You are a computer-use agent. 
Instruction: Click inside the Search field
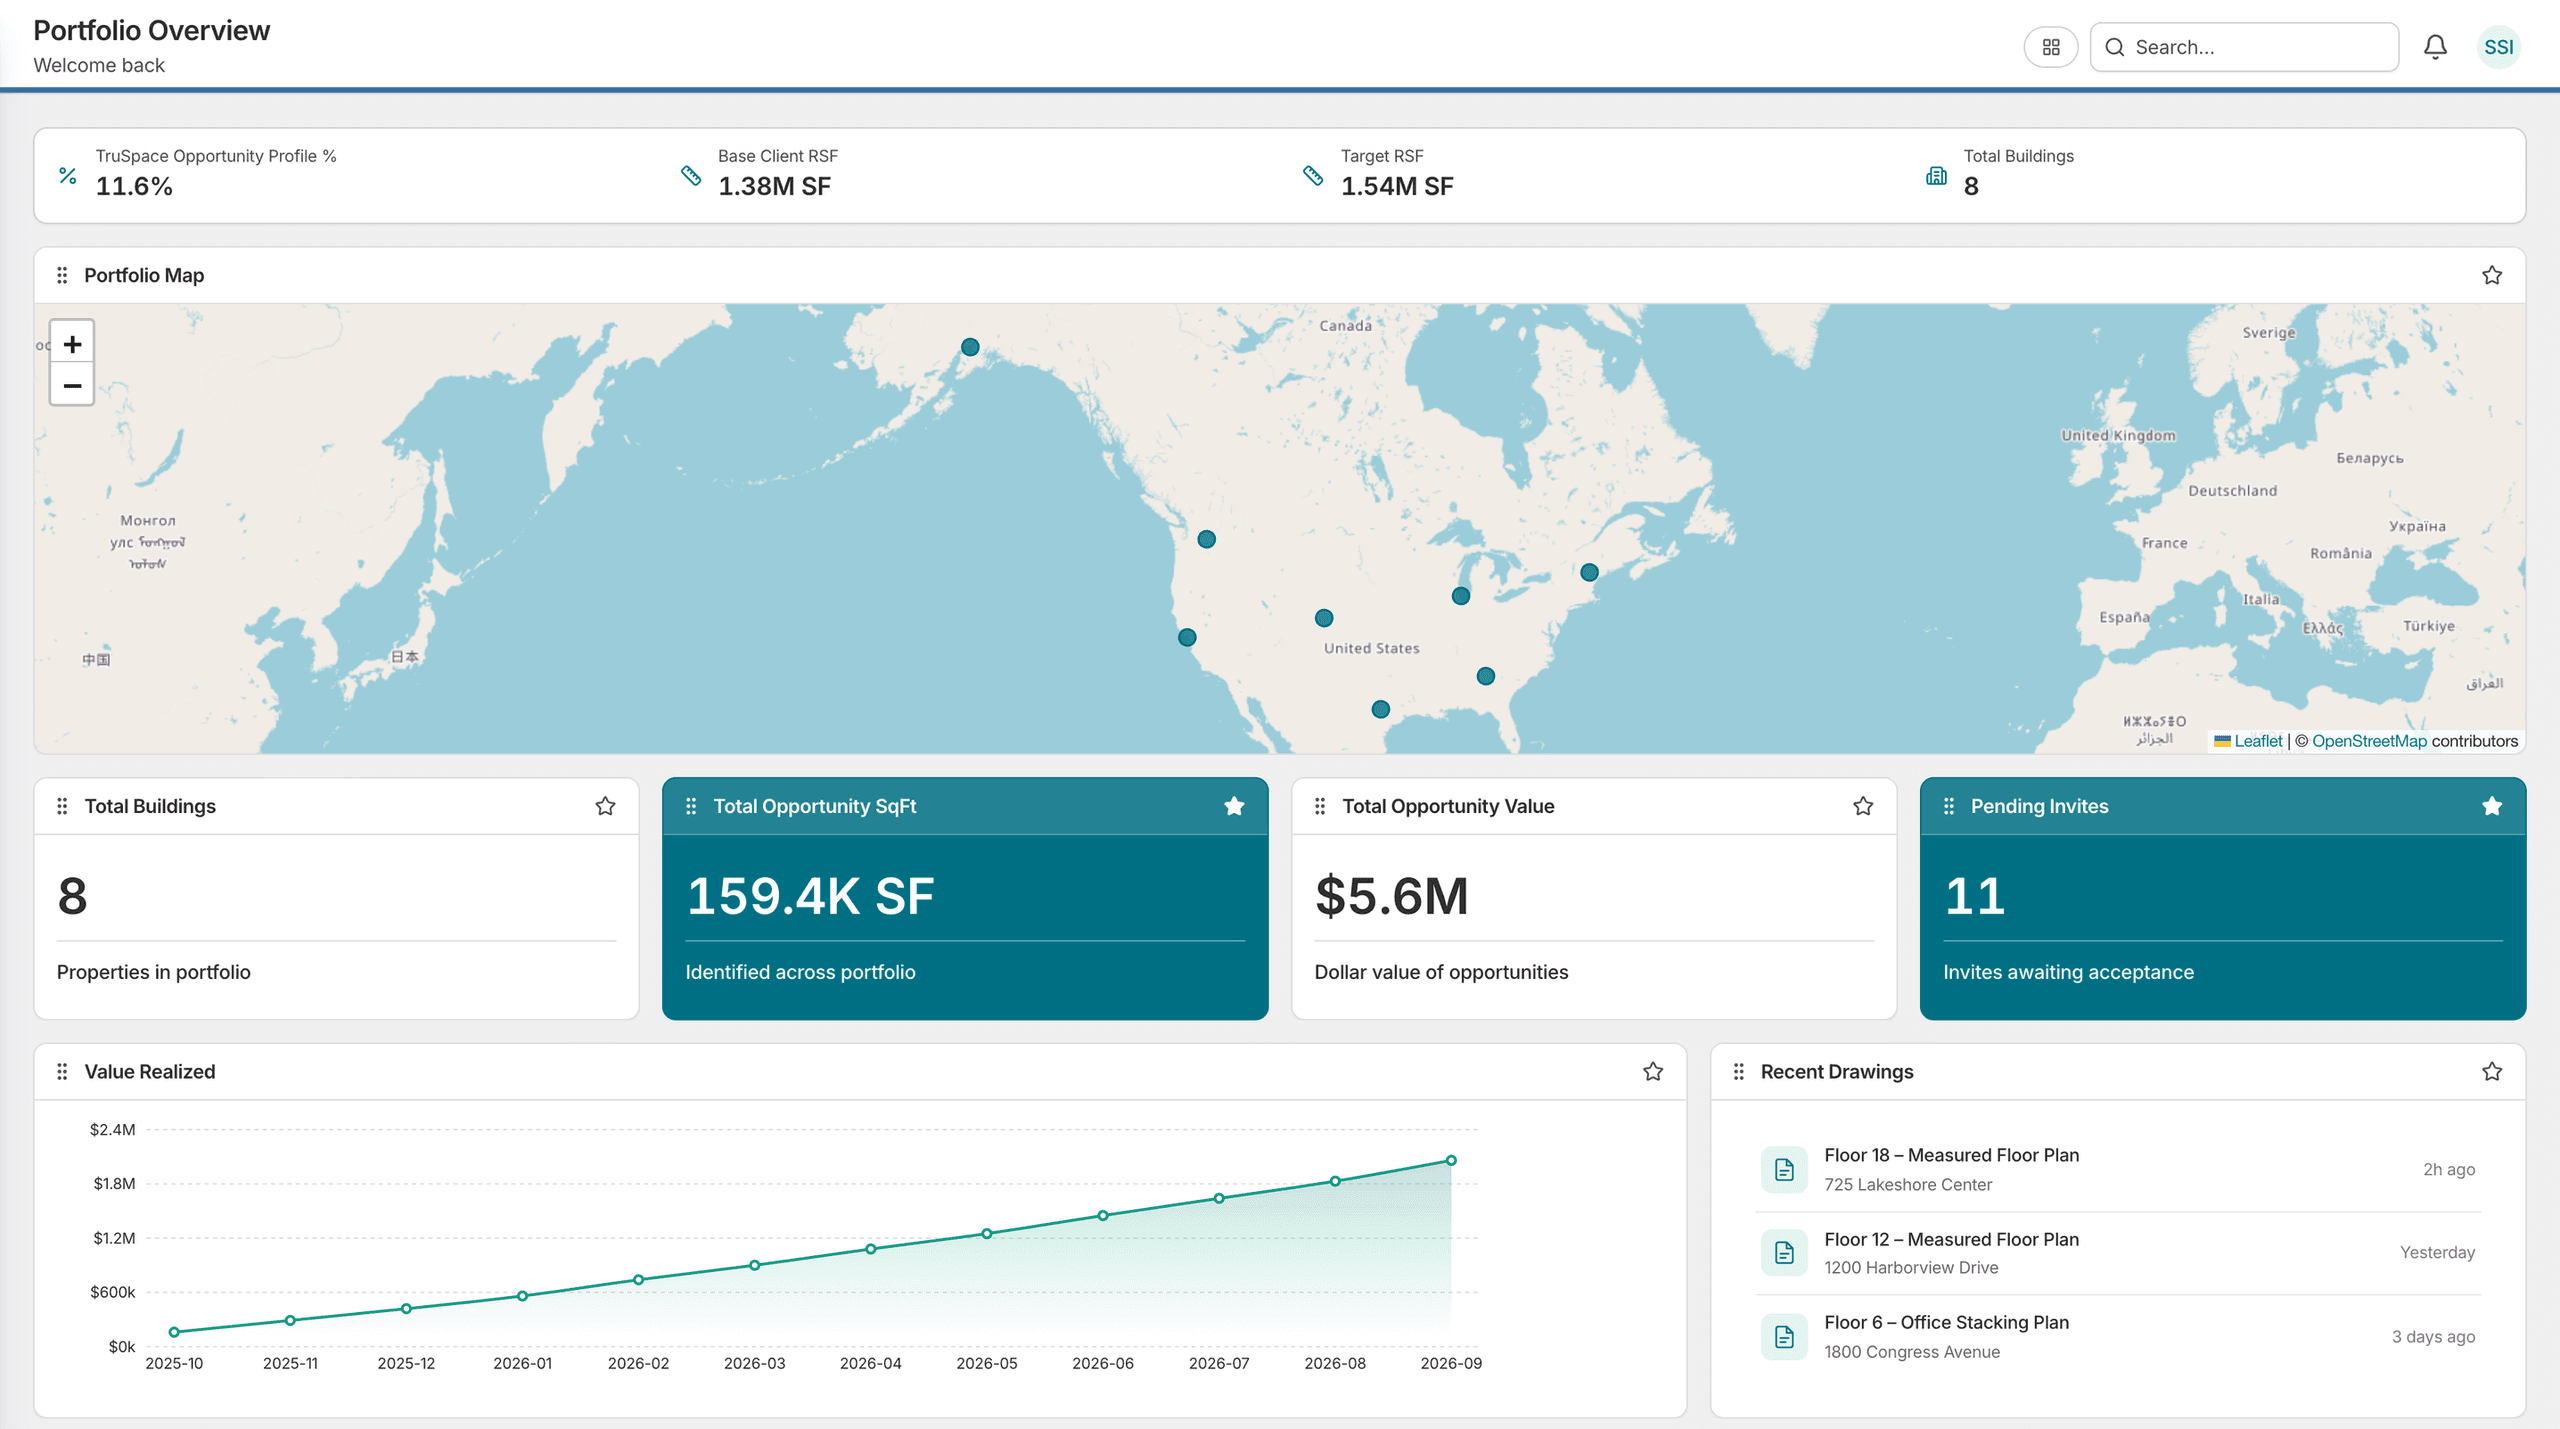tap(2244, 47)
